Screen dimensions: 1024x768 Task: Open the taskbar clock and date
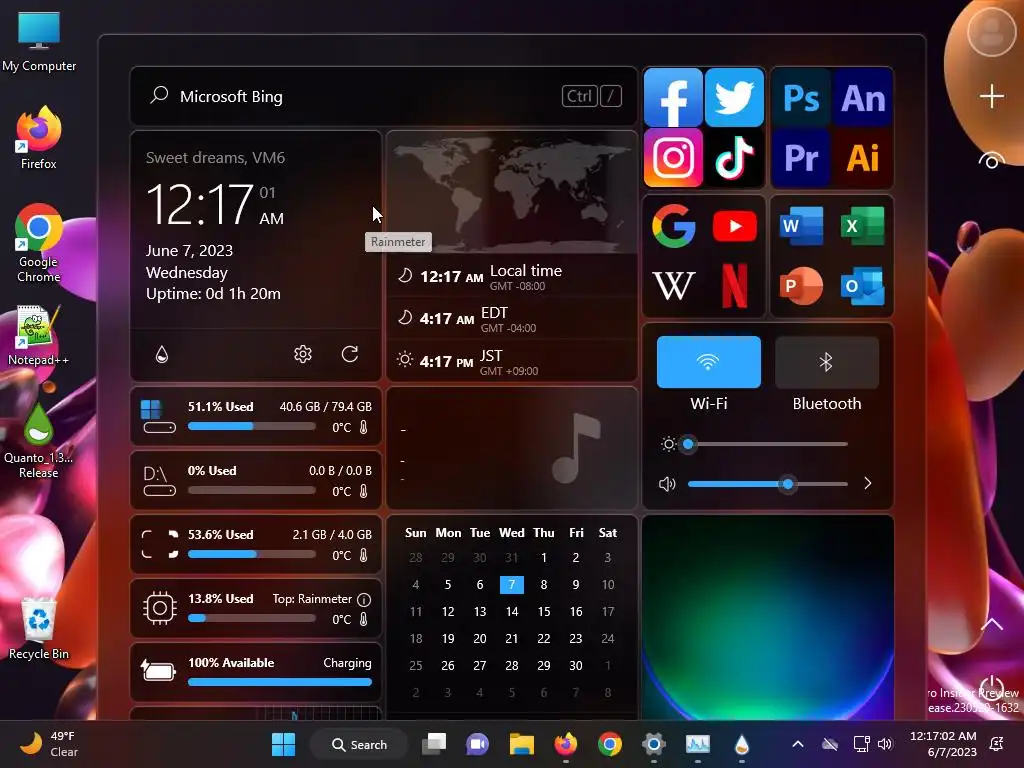click(x=942, y=744)
